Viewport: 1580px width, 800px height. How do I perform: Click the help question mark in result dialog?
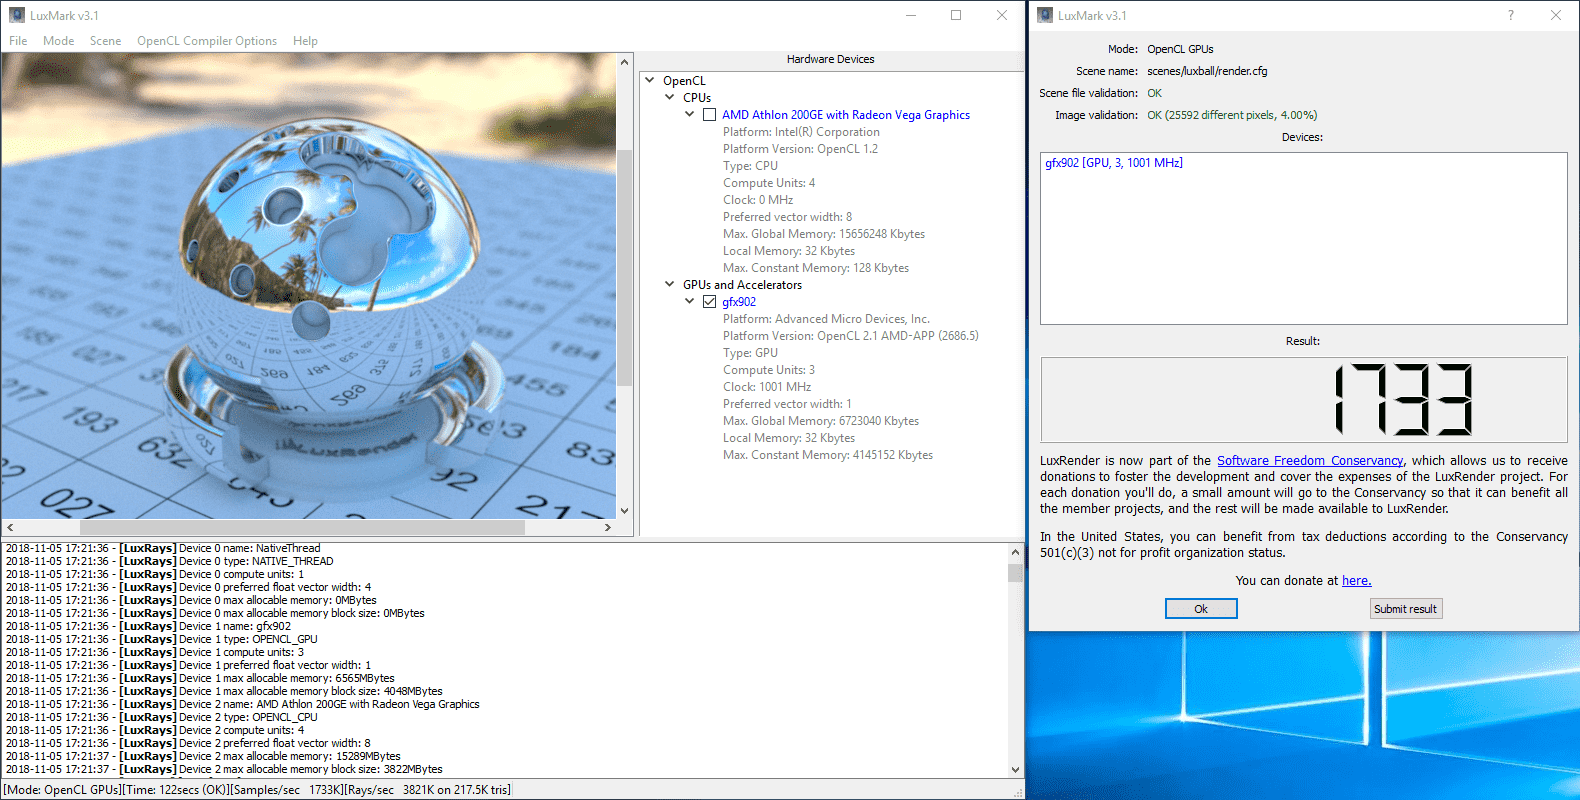(x=1510, y=15)
